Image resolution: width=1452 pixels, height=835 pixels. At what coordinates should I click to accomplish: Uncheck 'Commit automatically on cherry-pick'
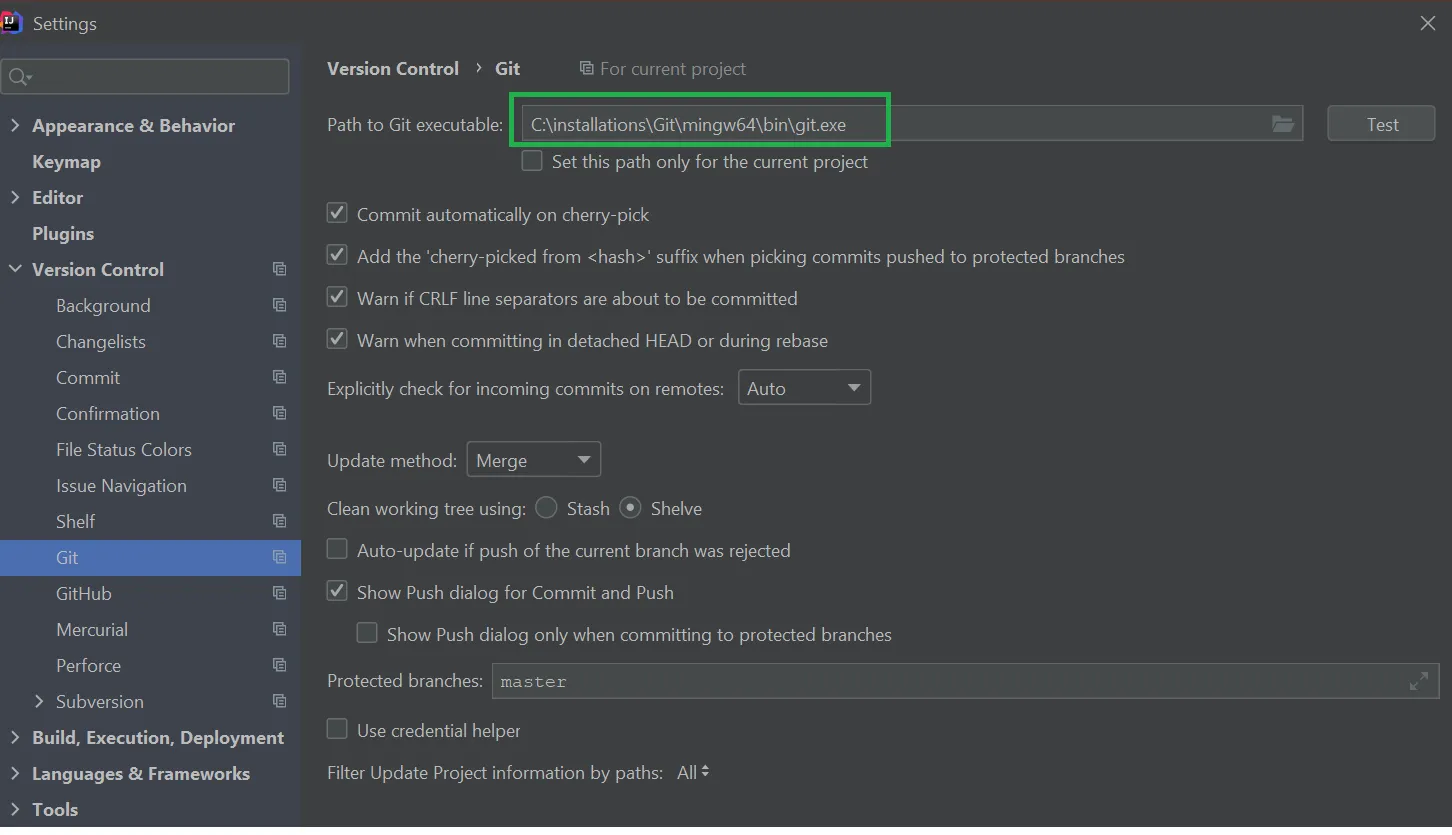[337, 213]
